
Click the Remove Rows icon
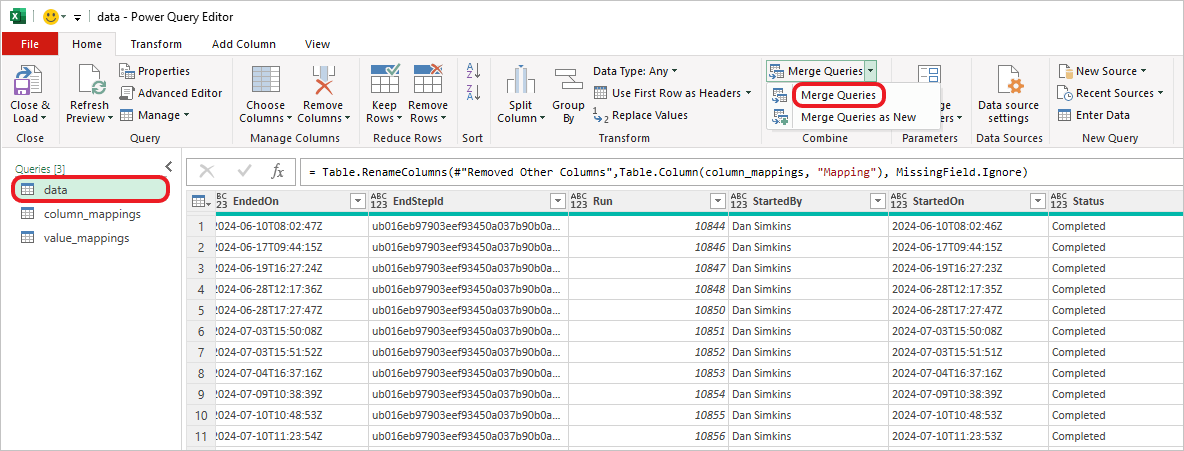(x=427, y=79)
